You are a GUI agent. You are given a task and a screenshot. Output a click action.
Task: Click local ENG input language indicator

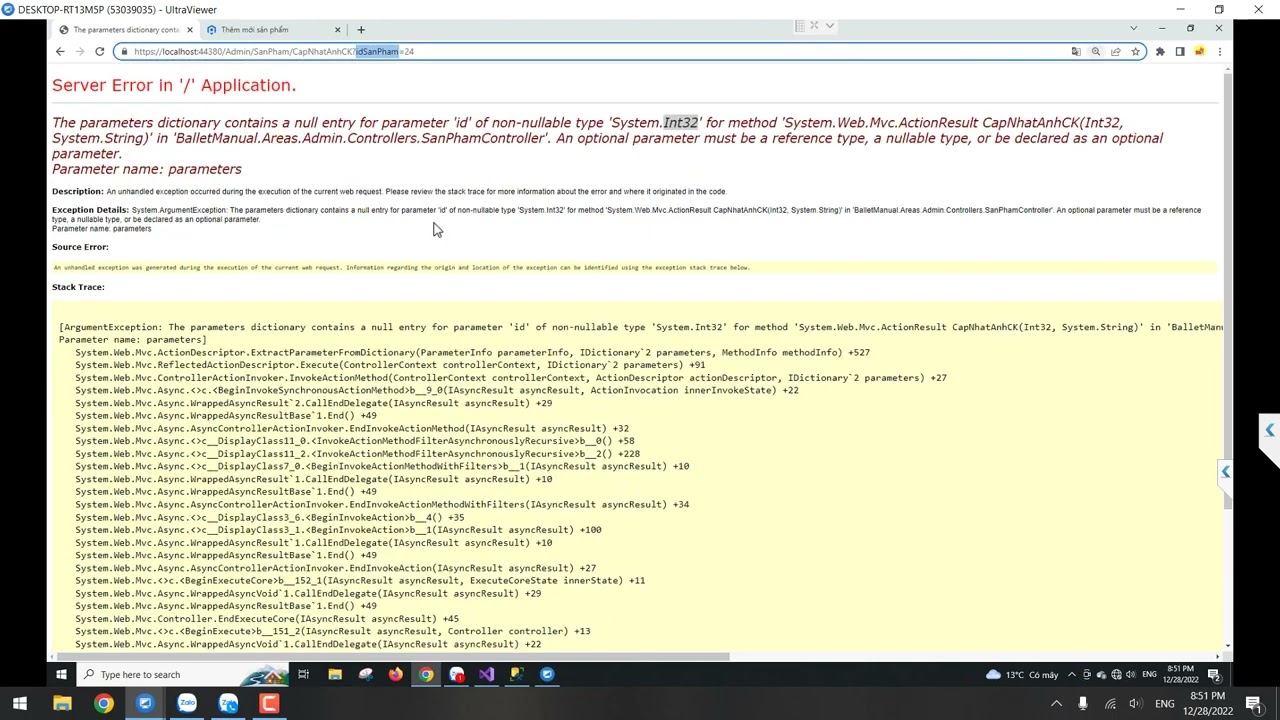pyautogui.click(x=1165, y=704)
